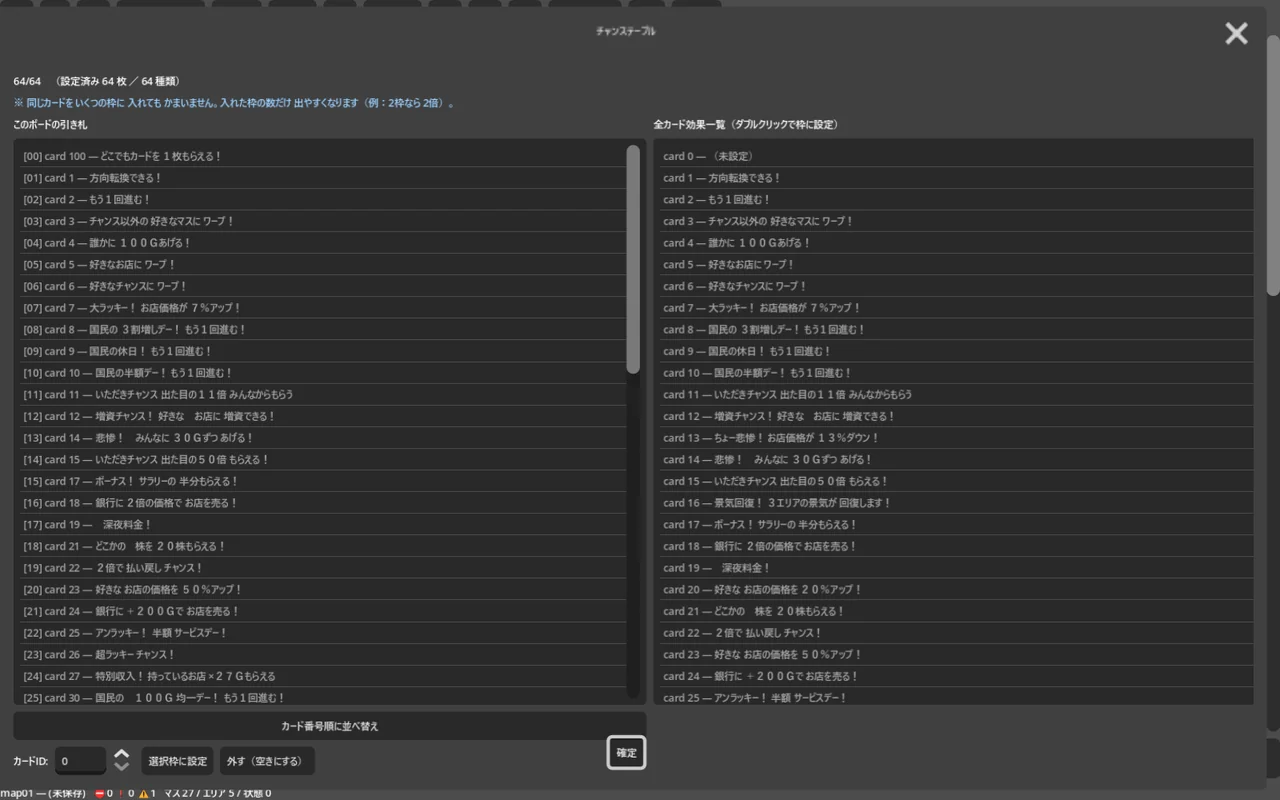Select slot [21] card 24 row
Image resolution: width=1280 pixels, height=800 pixels.
(323, 611)
